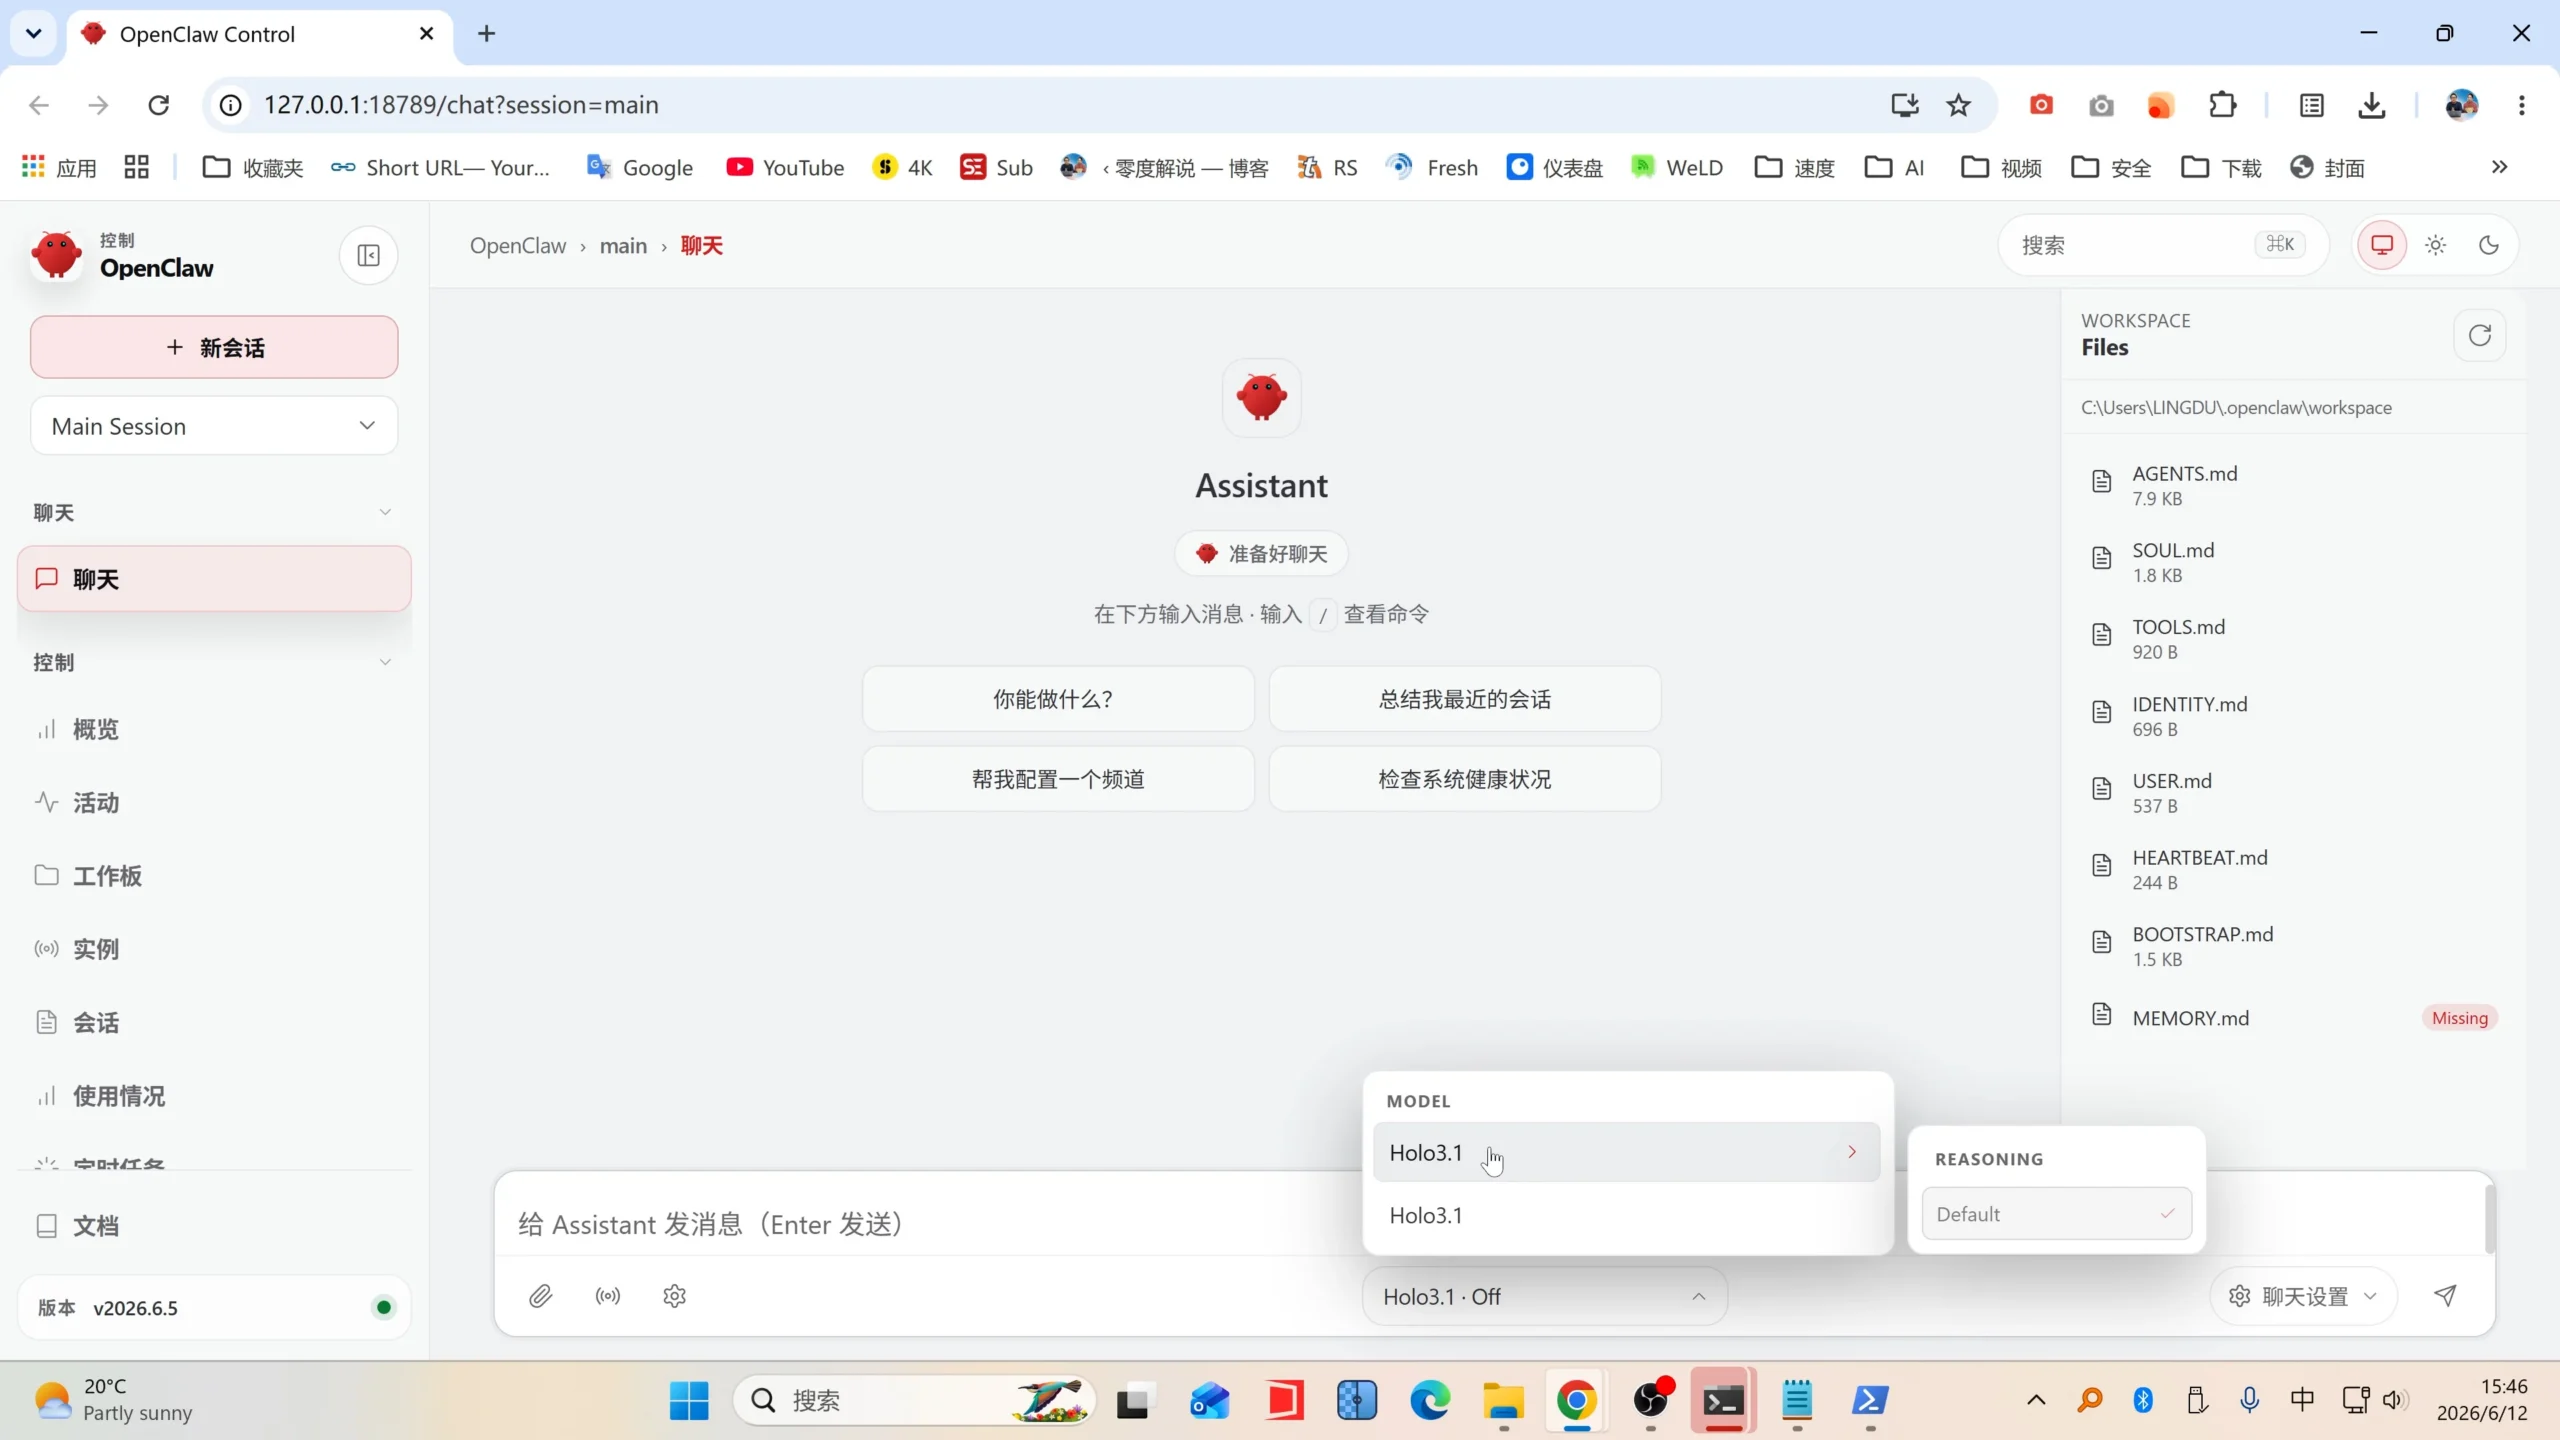2560x1440 pixels.
Task: Open HEARTBEAT.md file
Action: coord(2294,869)
